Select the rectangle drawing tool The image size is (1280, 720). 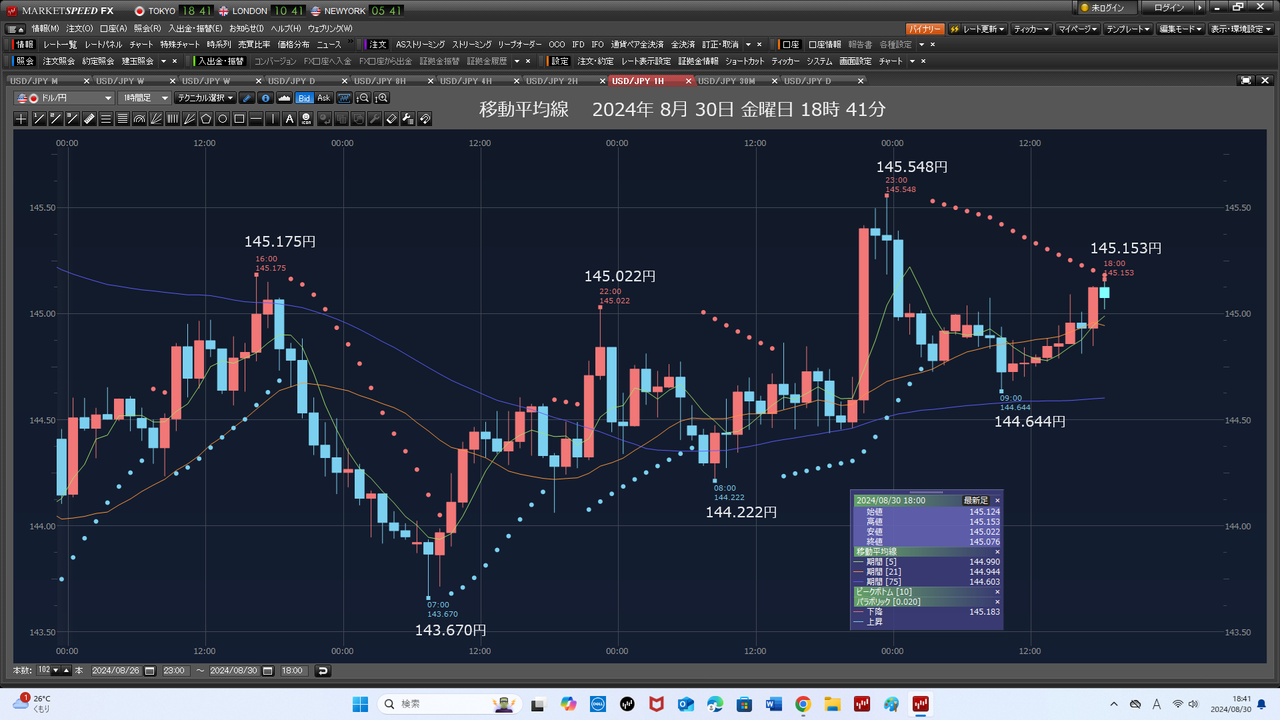pos(239,119)
